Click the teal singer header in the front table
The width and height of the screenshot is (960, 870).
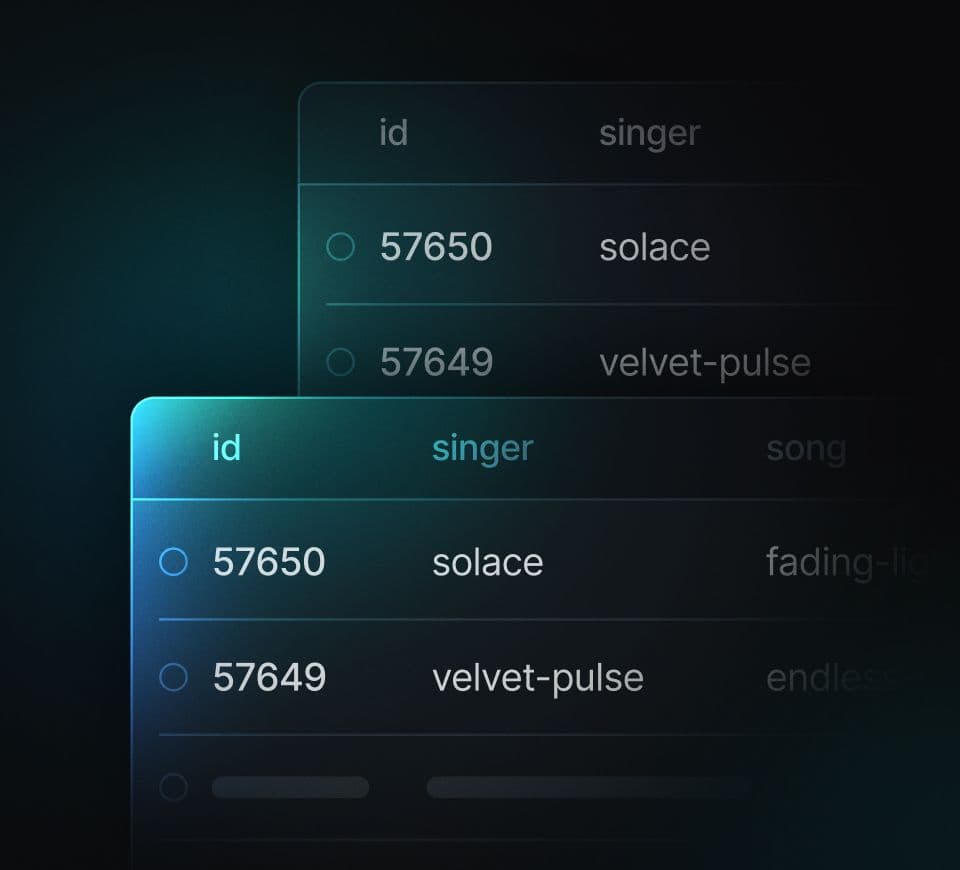click(x=482, y=448)
